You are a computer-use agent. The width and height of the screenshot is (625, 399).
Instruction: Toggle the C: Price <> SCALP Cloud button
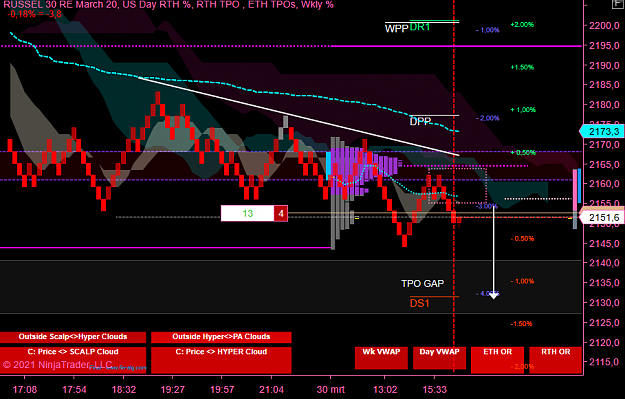(73, 360)
